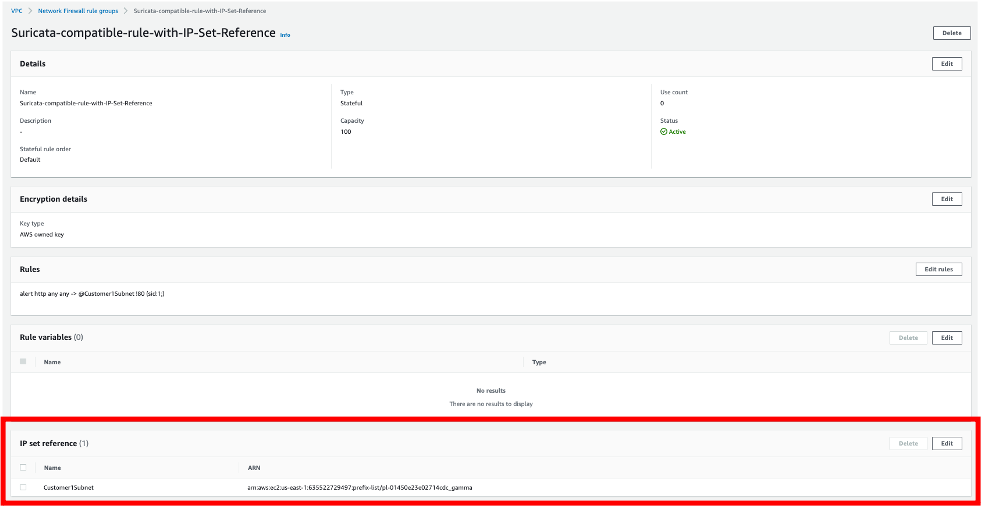Click the alert http rule text
The height and width of the screenshot is (506, 981).
(x=91, y=293)
